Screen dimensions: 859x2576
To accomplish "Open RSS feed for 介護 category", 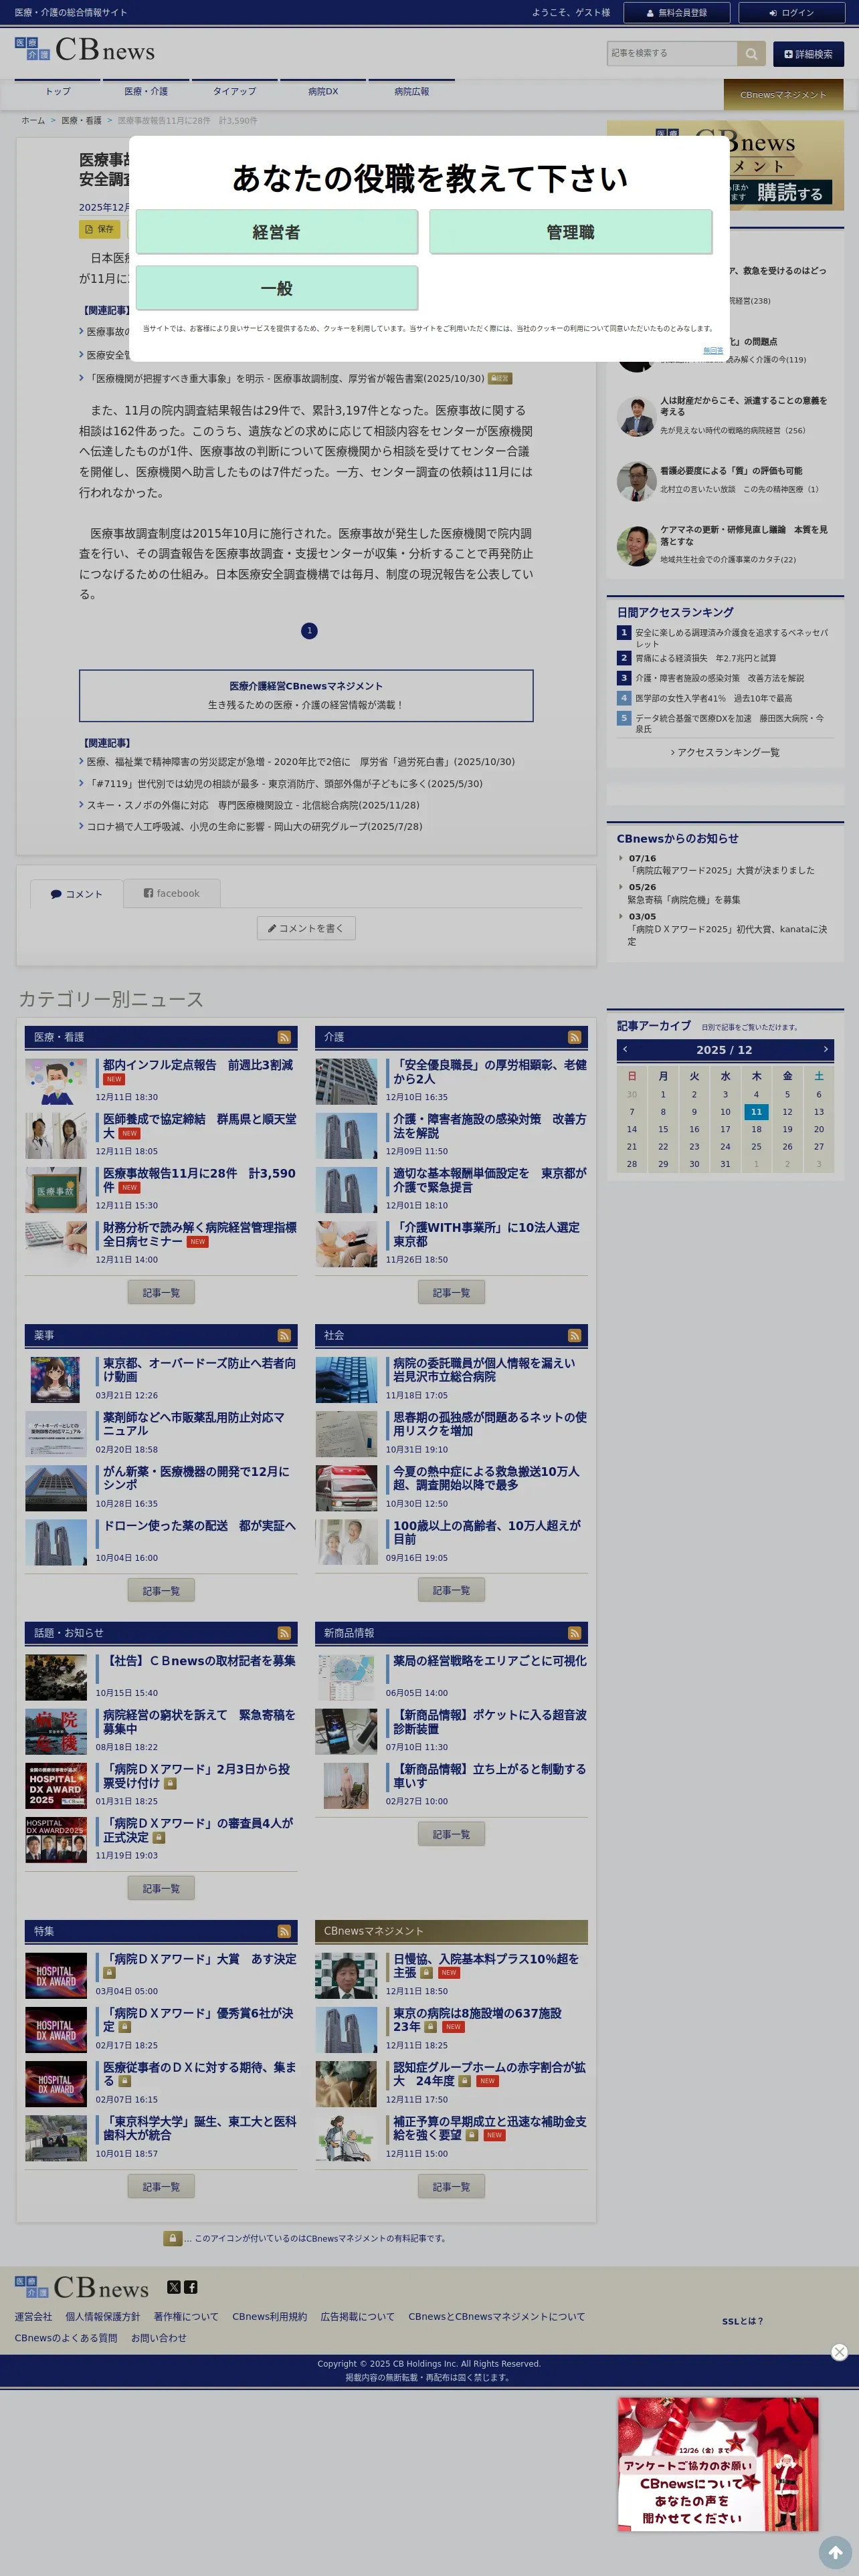I will coord(574,1037).
